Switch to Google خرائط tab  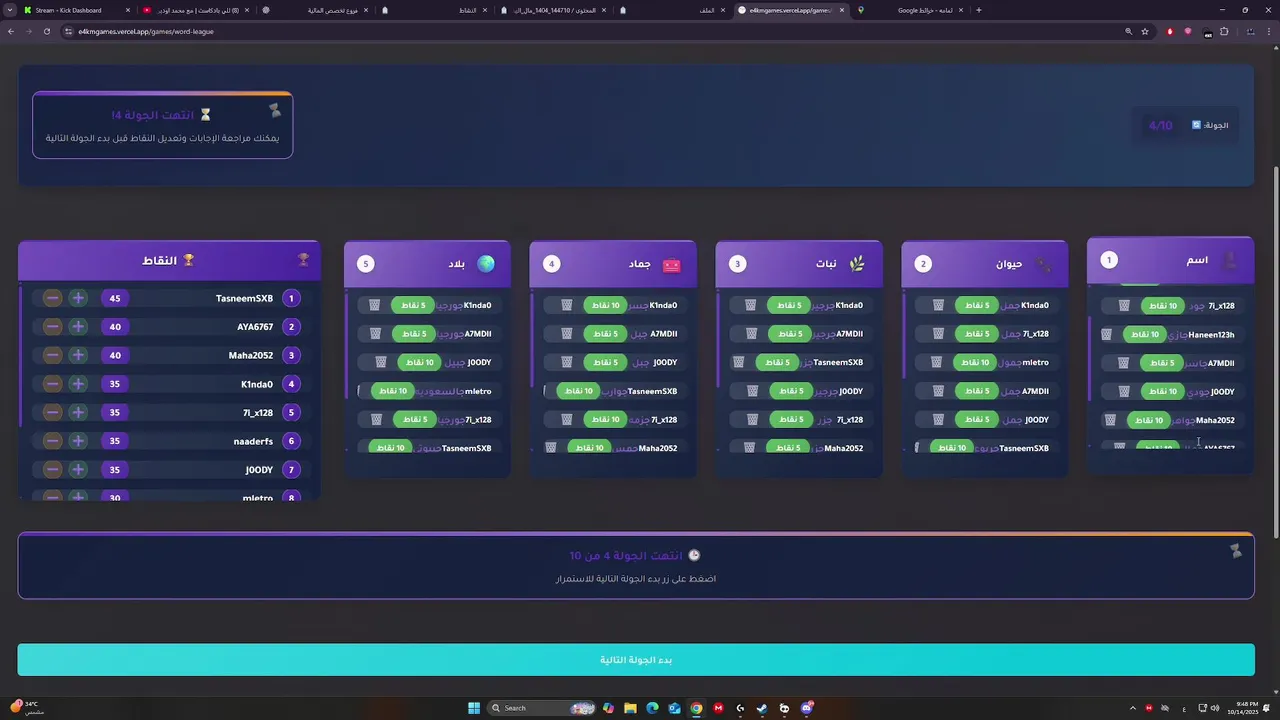point(911,10)
